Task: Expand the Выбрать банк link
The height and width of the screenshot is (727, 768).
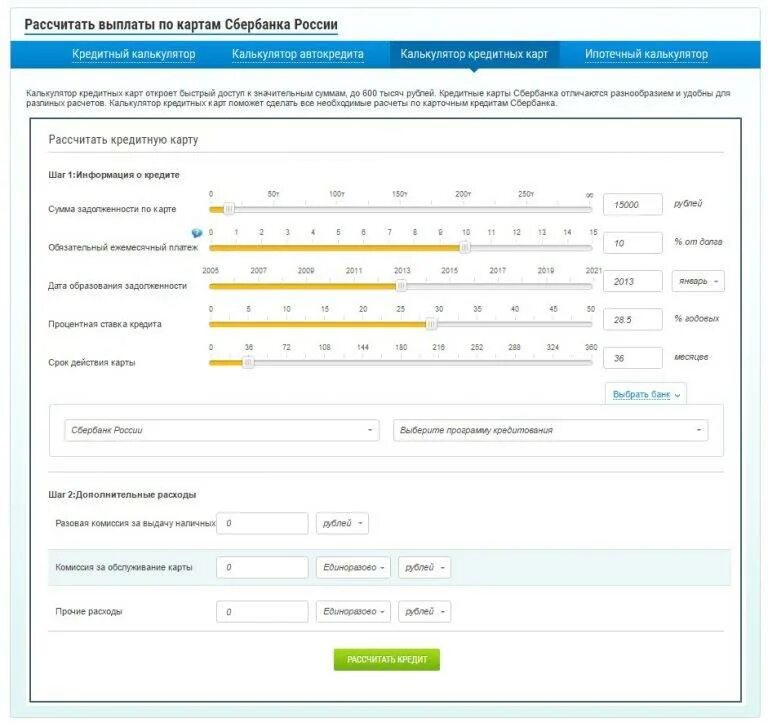Action: click(x=646, y=395)
